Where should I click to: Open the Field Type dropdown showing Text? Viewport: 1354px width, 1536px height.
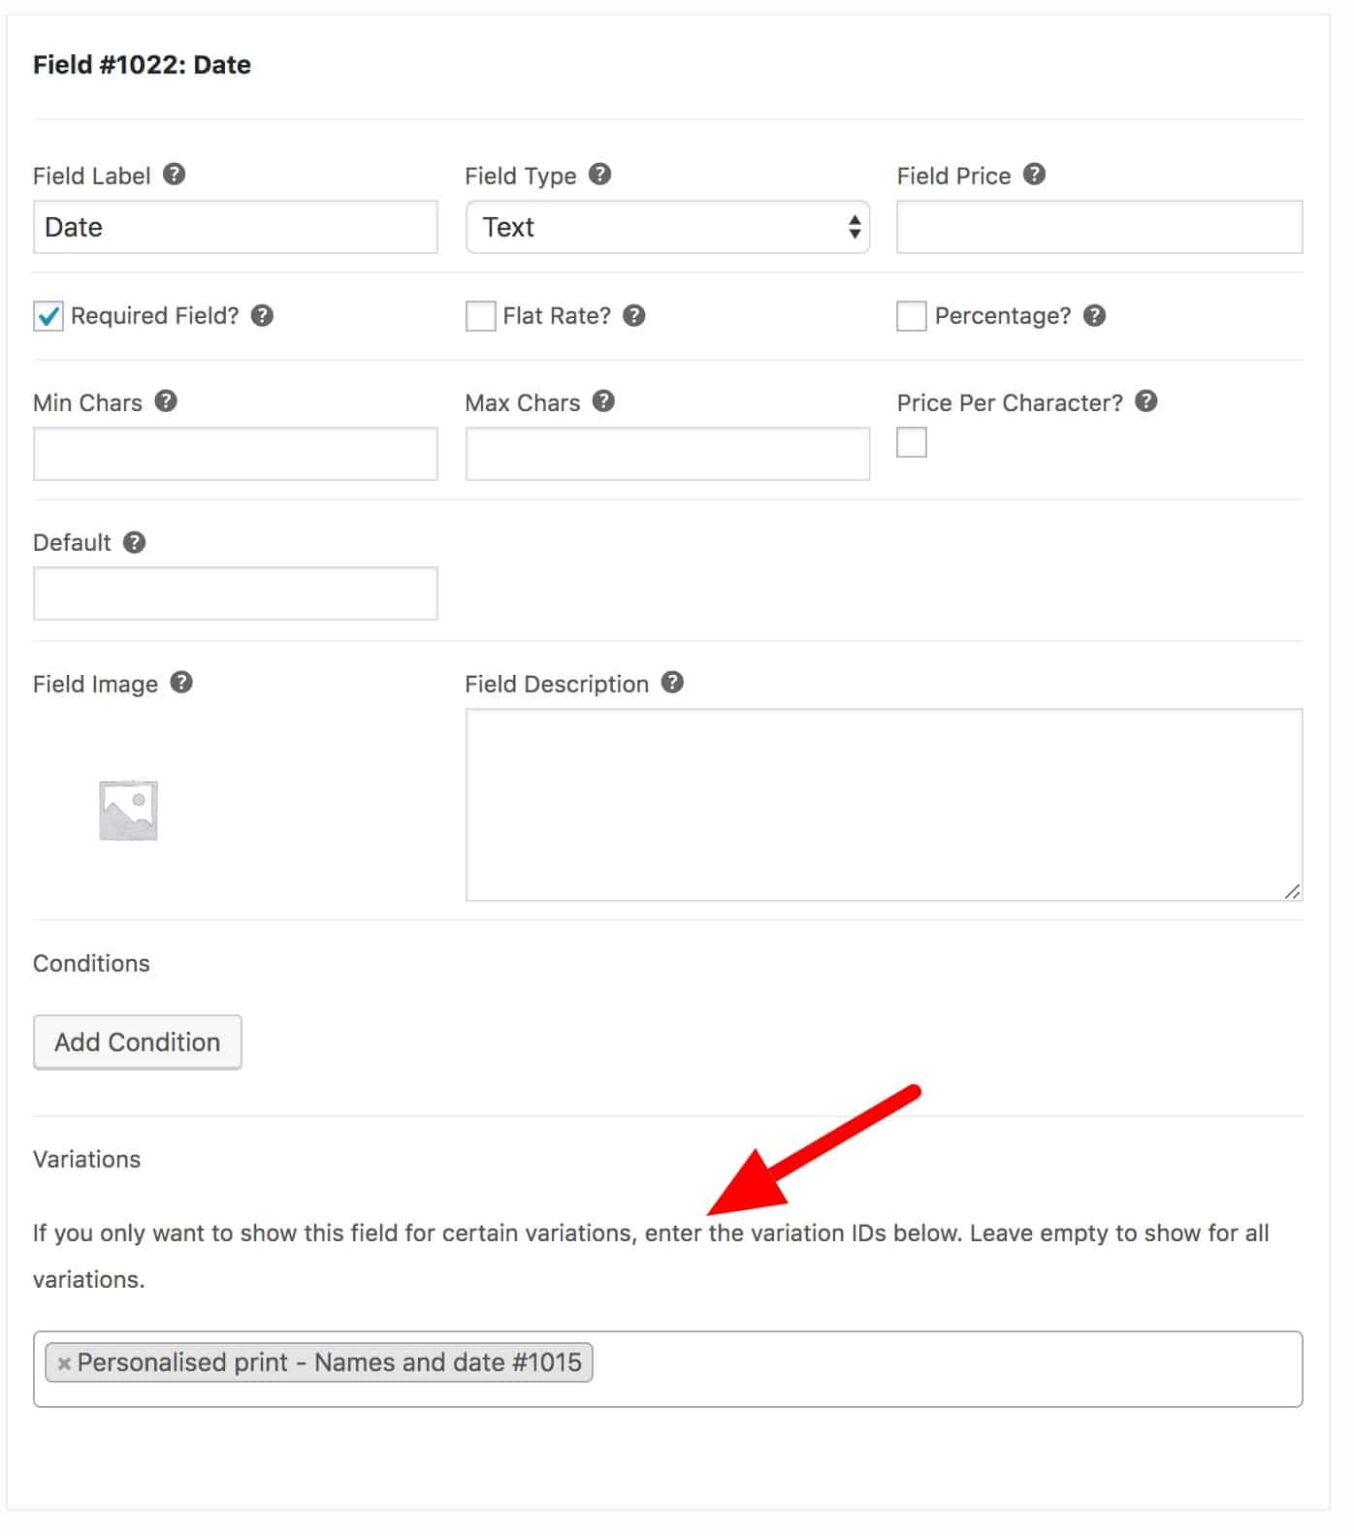668,227
